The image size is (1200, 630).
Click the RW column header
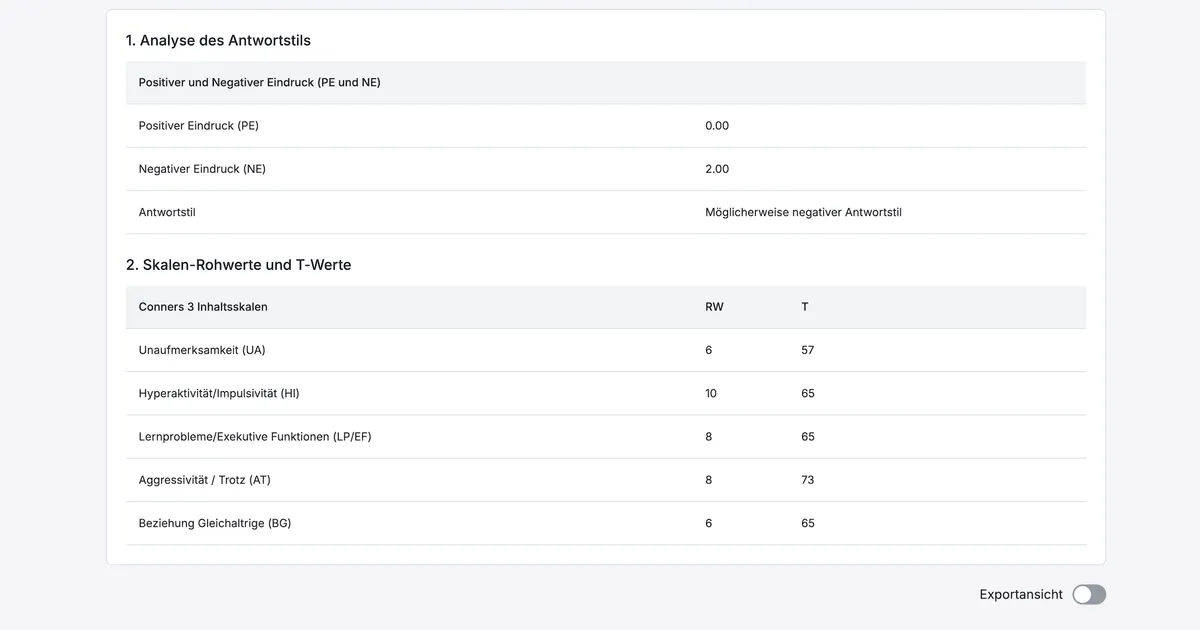pyautogui.click(x=714, y=307)
